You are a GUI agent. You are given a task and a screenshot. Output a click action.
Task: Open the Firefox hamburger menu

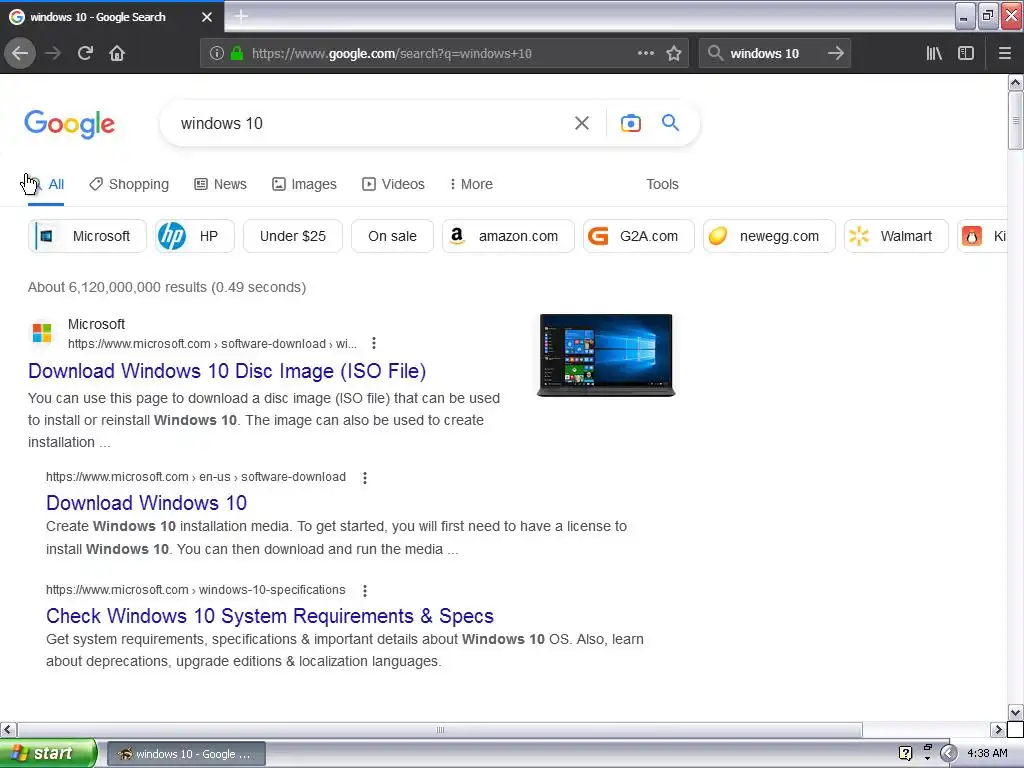pos(1004,53)
